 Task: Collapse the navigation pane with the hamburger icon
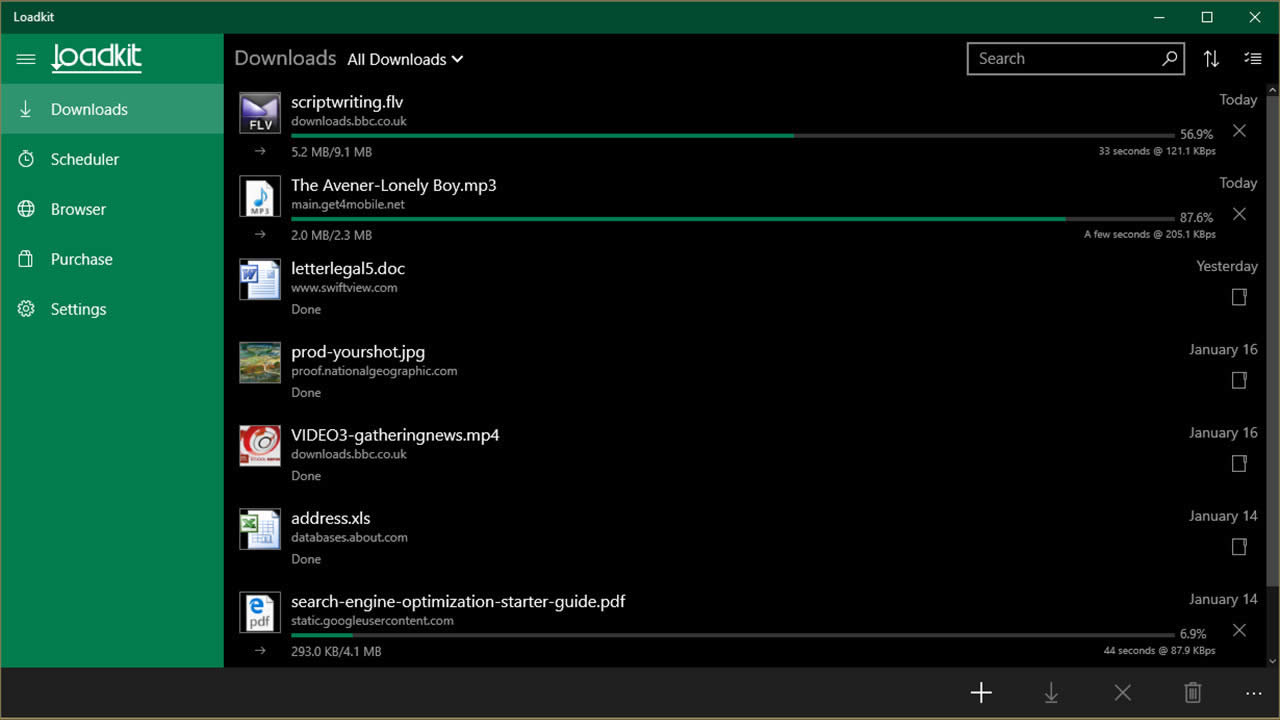(x=26, y=59)
